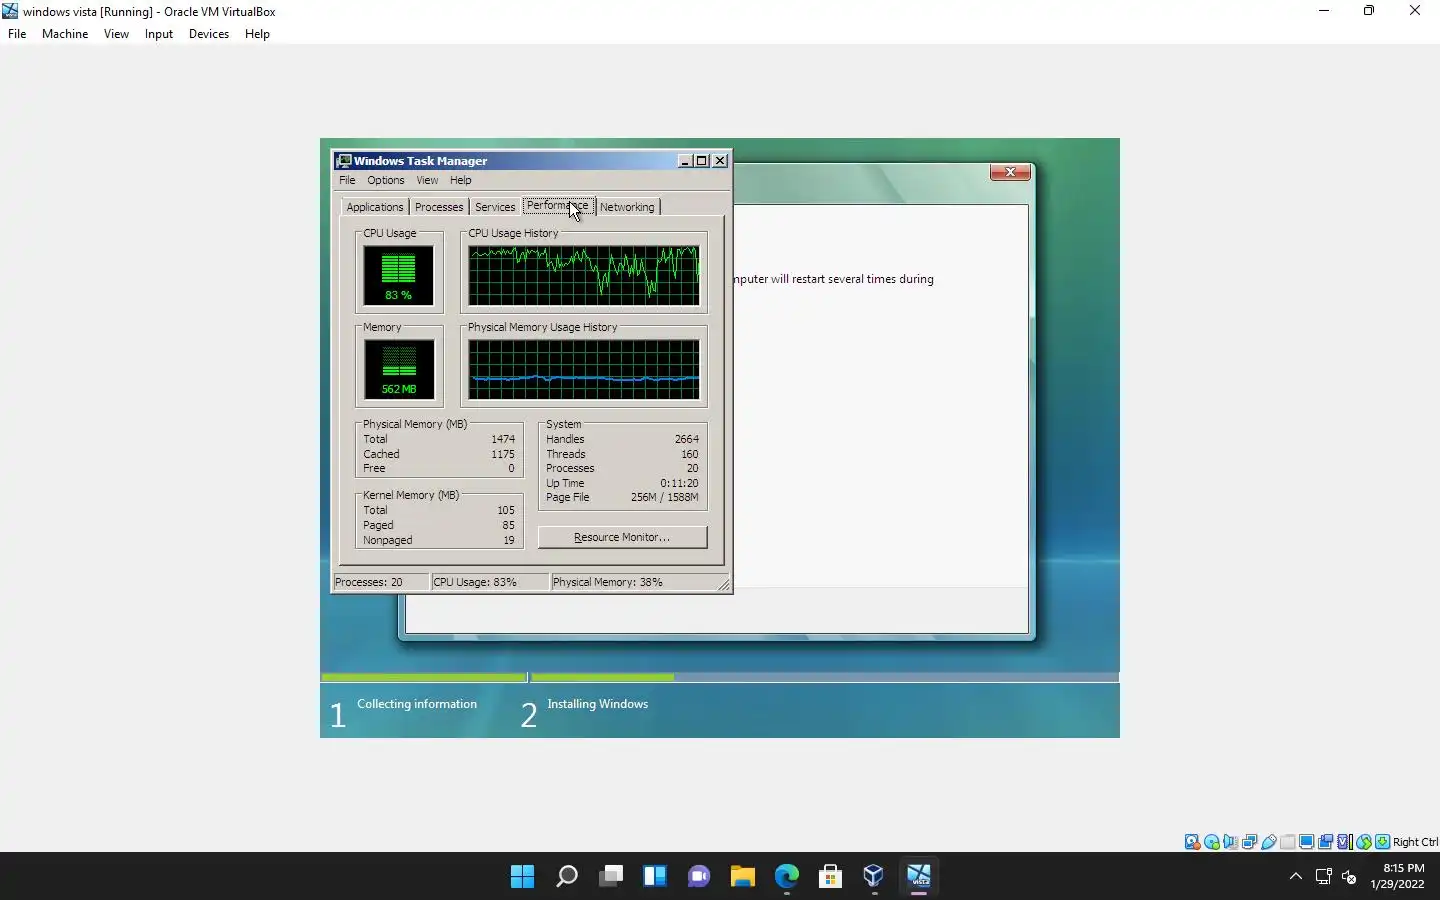Click the network tray icon
Screen dimensions: 1440x900
click(1324, 877)
